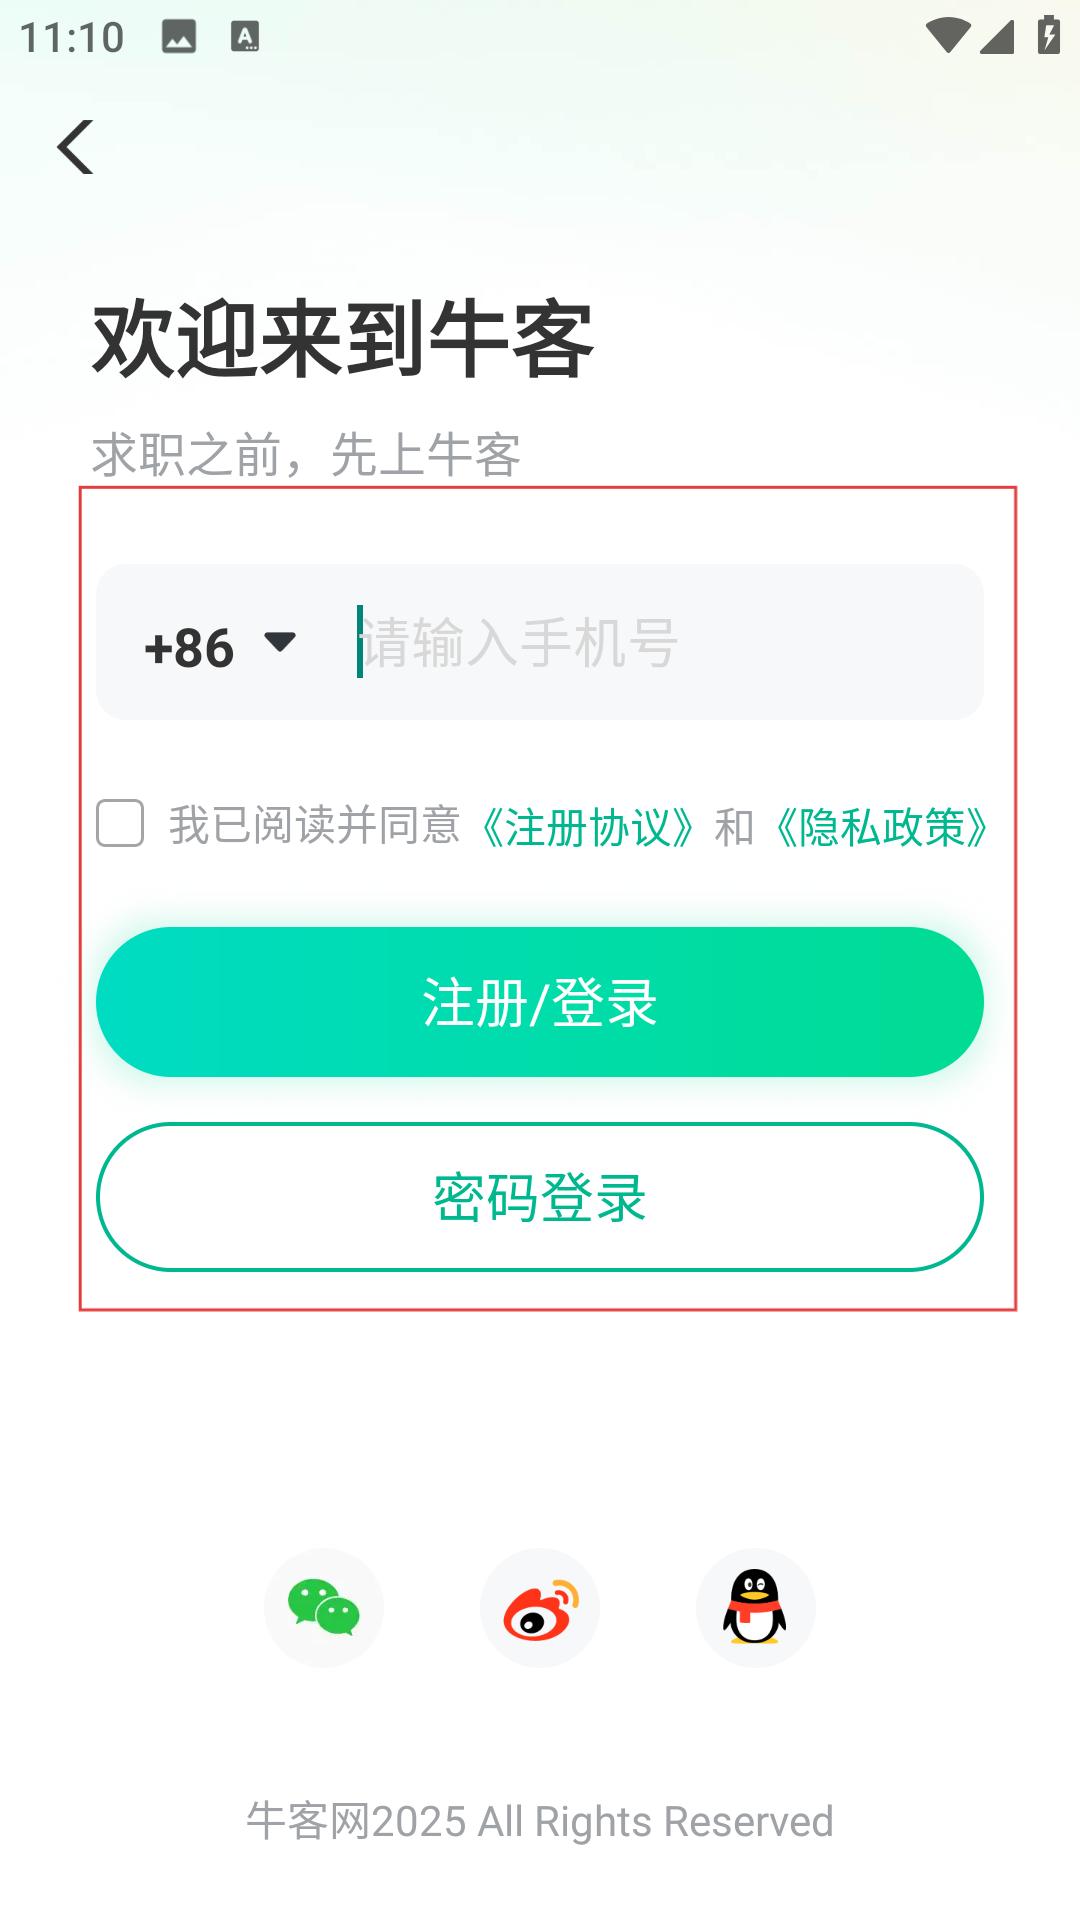1080x1920 pixels.
Task: Tap the battery charging status icon
Action: (1048, 35)
